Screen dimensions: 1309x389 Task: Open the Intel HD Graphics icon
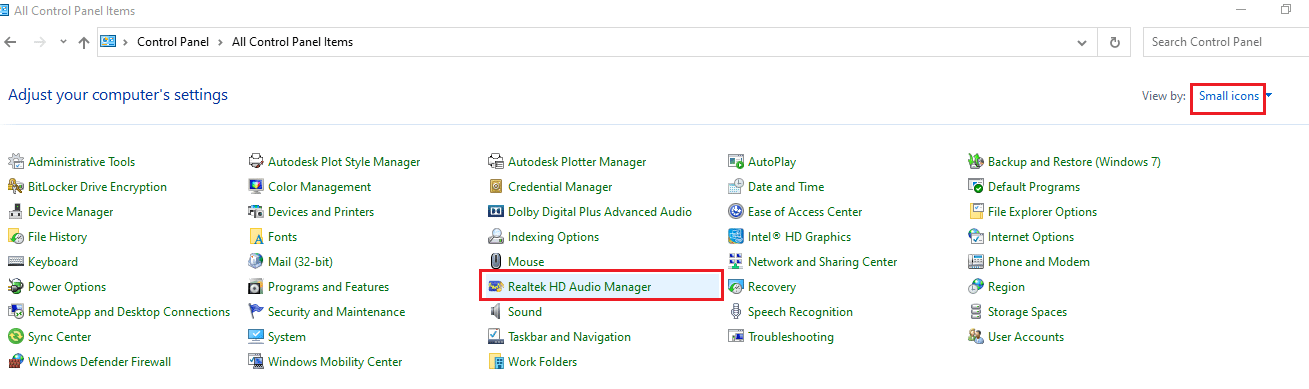736,237
